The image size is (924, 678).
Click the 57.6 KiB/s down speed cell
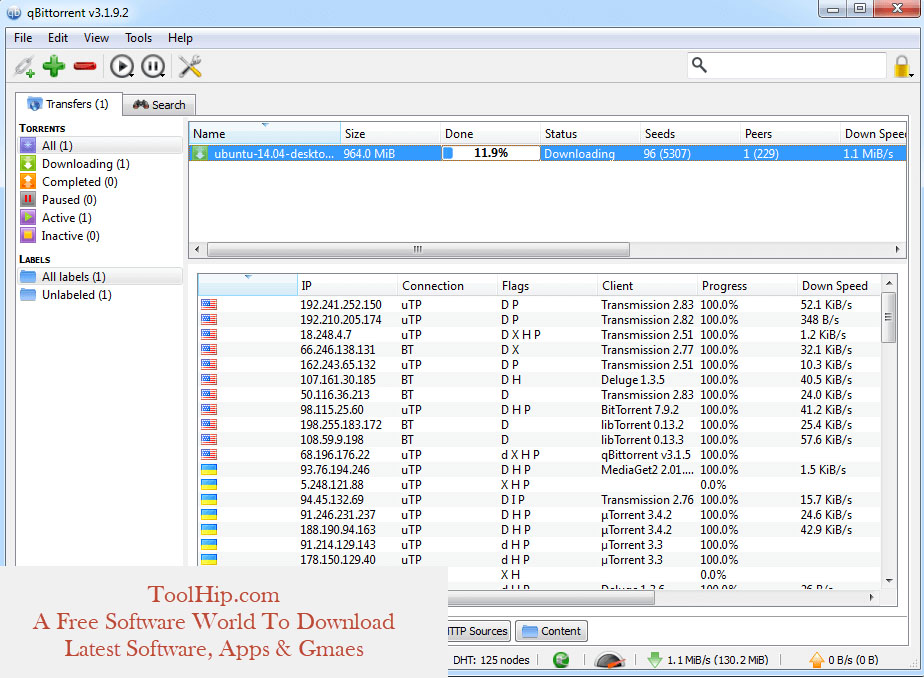(826, 440)
